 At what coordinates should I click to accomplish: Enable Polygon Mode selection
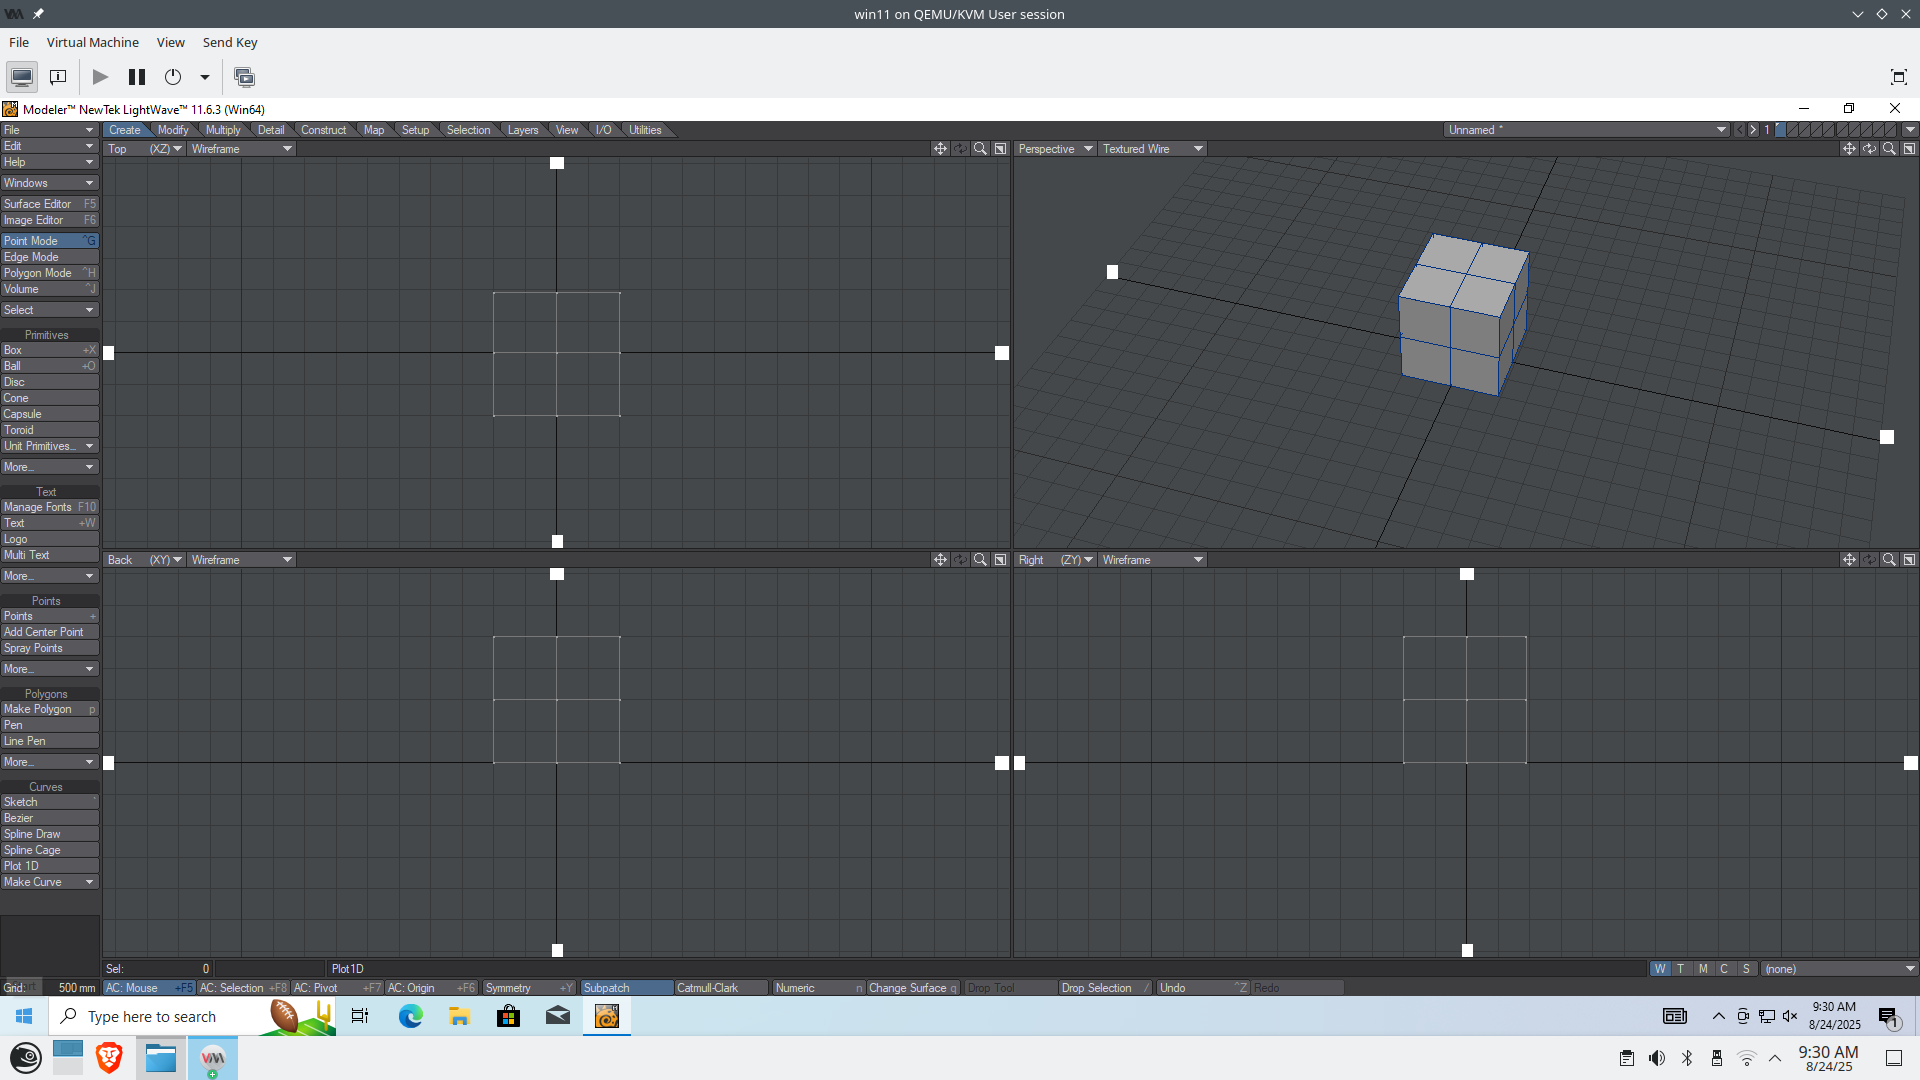click(x=49, y=273)
